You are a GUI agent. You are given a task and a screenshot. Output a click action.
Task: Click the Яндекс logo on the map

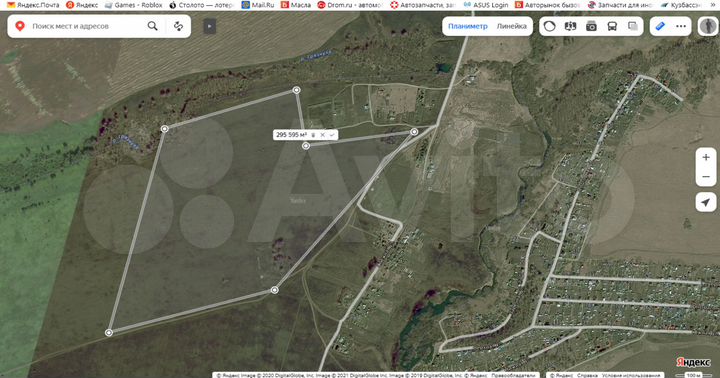pyautogui.click(x=693, y=362)
